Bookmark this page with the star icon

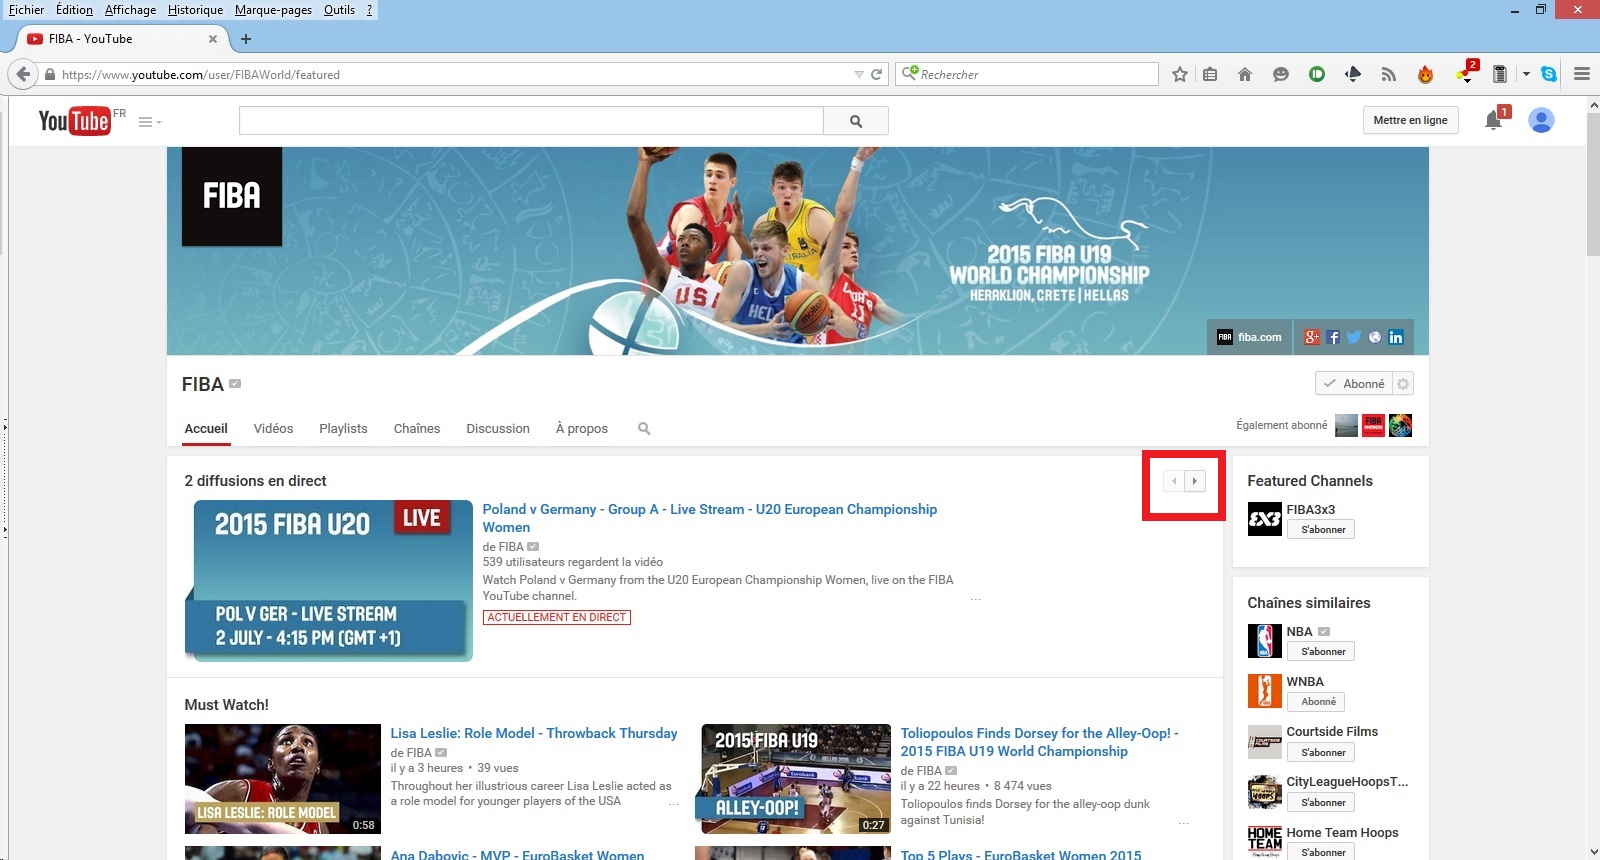click(1180, 74)
